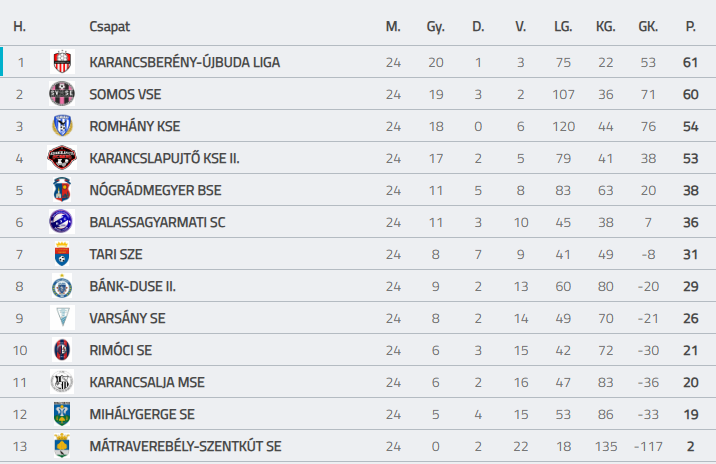
Task: Open the Romhány KSE crest icon
Action: coord(62,126)
